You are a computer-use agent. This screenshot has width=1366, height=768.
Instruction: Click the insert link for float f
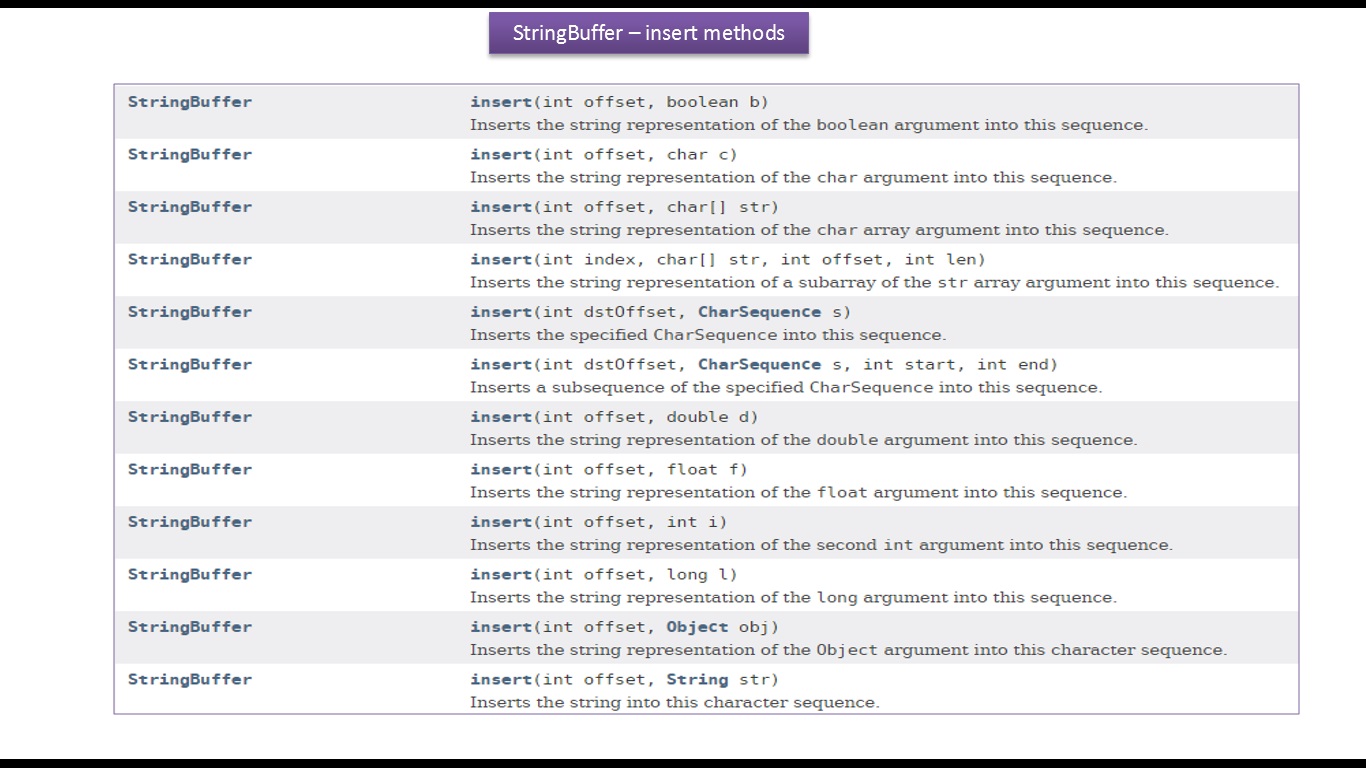click(501, 470)
